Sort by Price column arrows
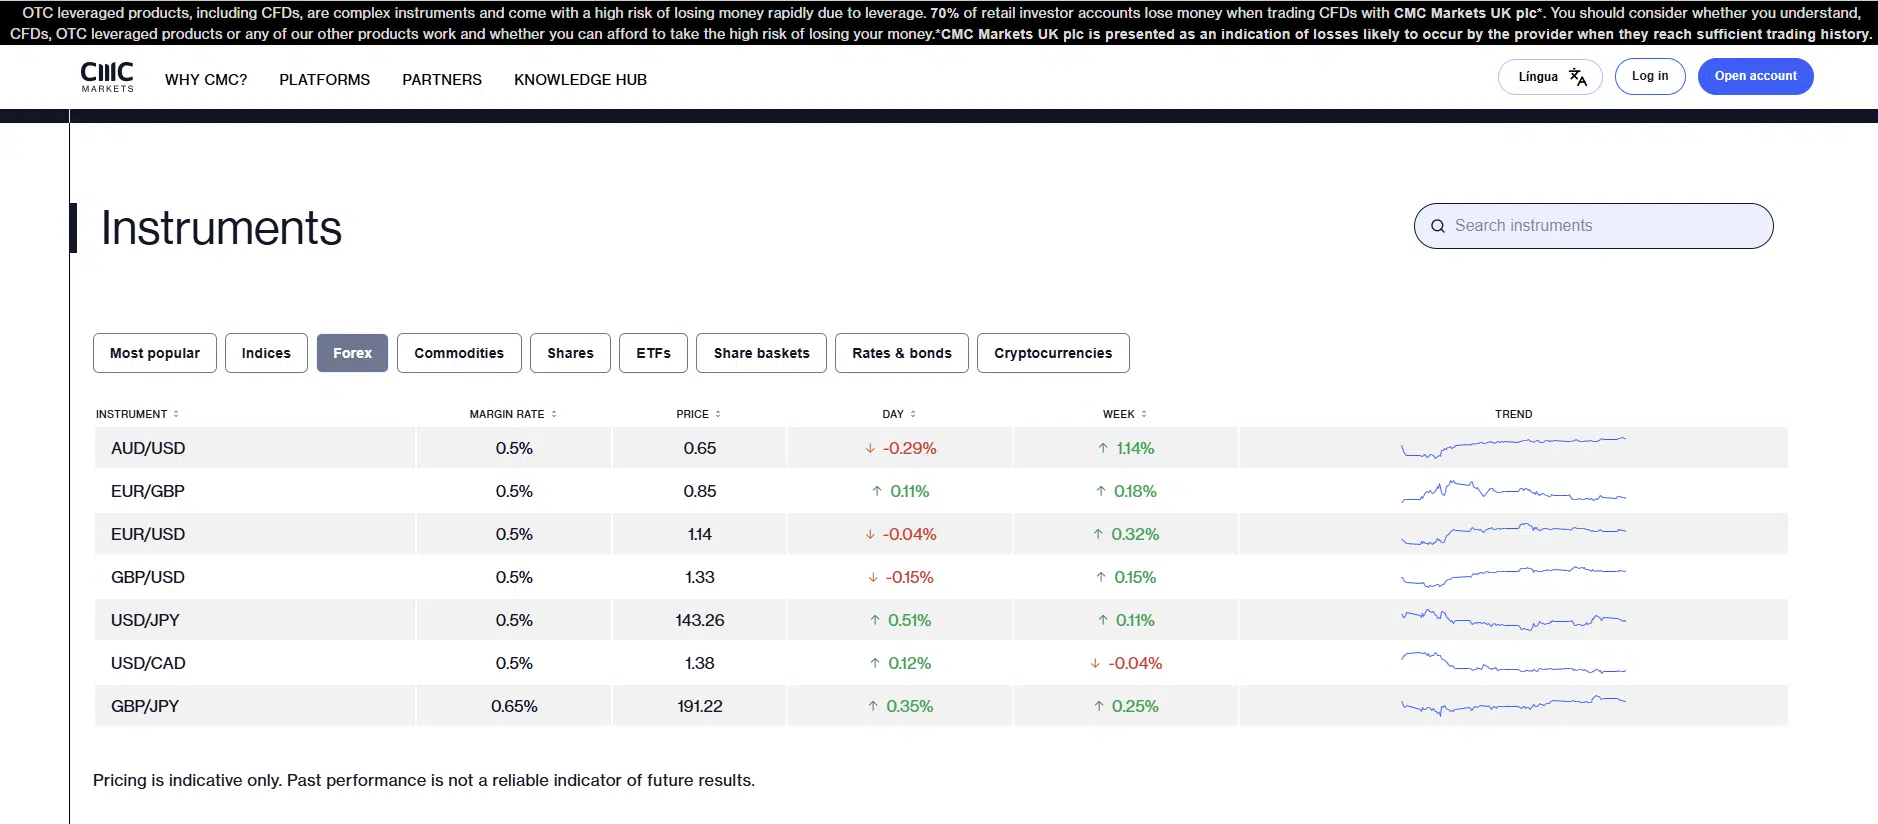This screenshot has height=824, width=1878. coord(718,414)
